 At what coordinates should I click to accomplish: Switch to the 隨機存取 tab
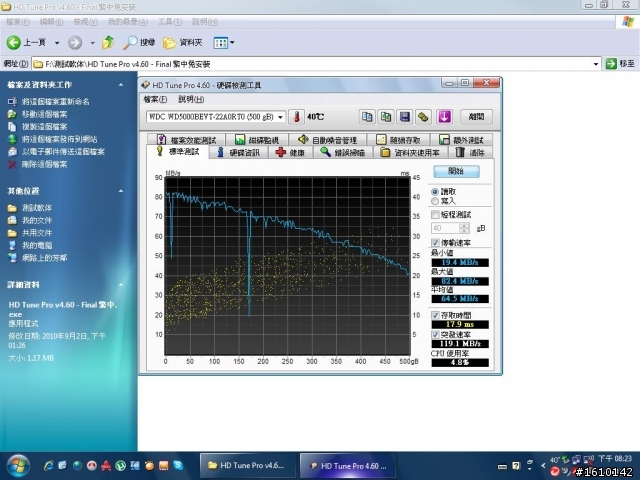(398, 140)
